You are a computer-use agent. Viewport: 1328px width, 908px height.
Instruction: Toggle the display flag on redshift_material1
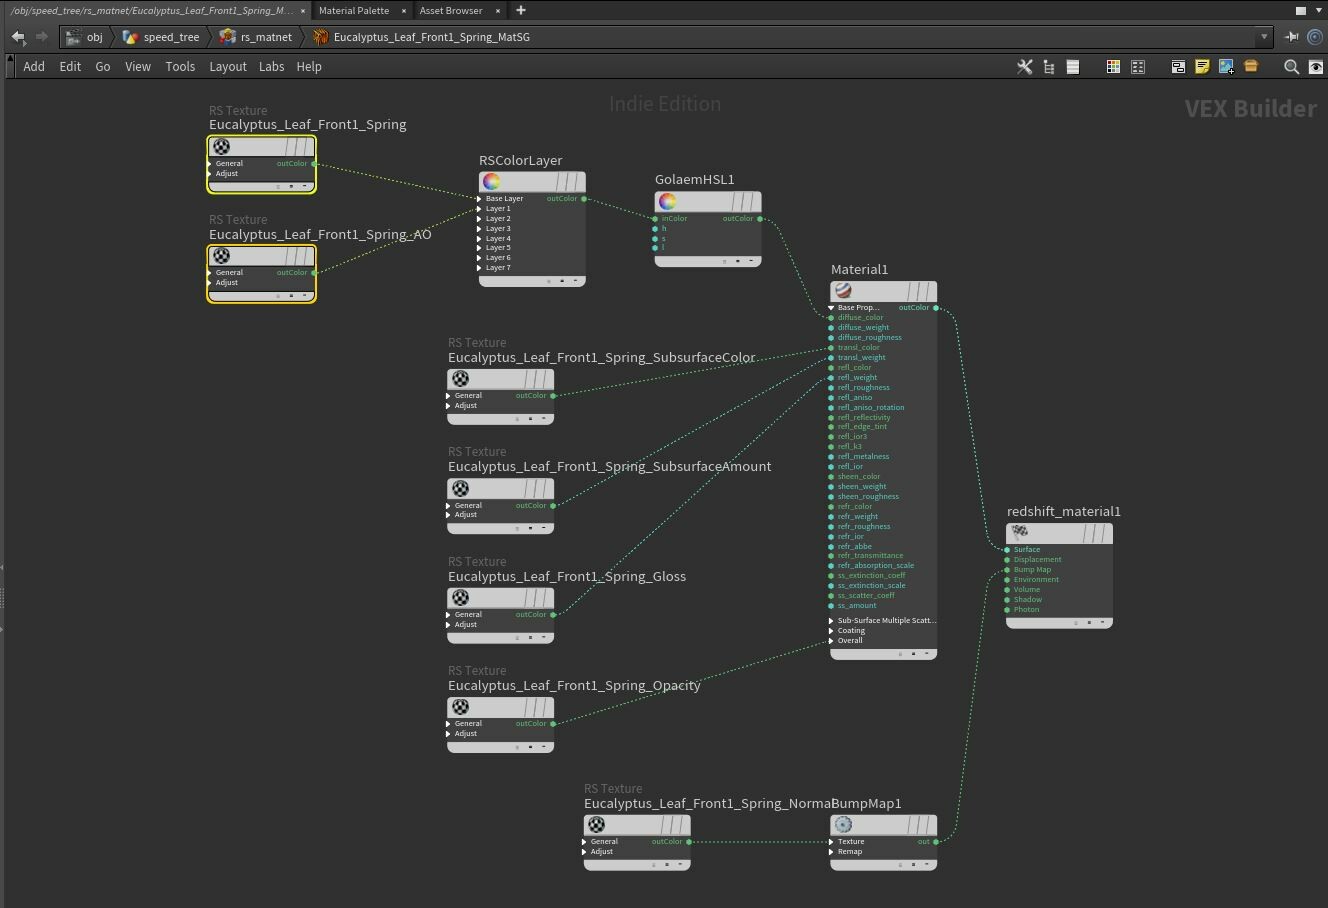tap(1102, 622)
